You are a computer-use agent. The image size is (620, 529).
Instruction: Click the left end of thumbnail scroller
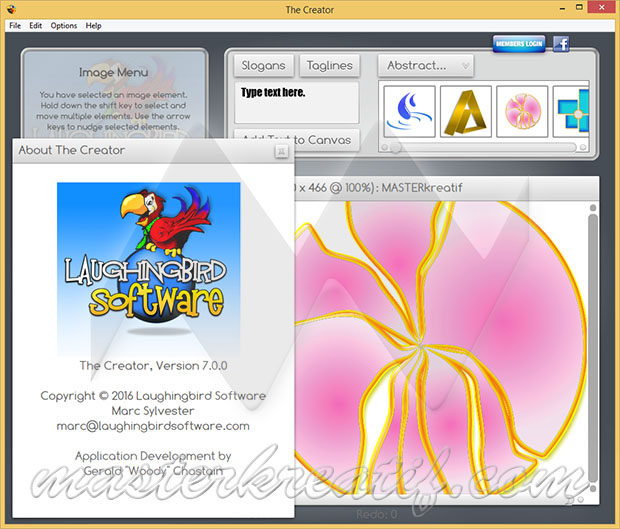384,147
